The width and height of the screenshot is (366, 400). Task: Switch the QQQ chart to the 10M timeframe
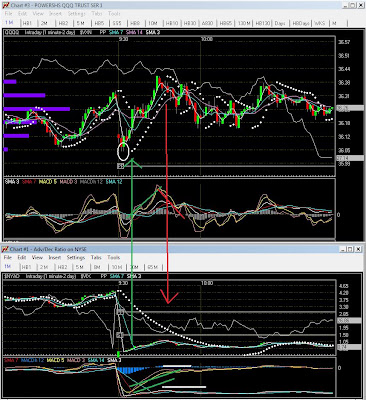[x=153, y=23]
